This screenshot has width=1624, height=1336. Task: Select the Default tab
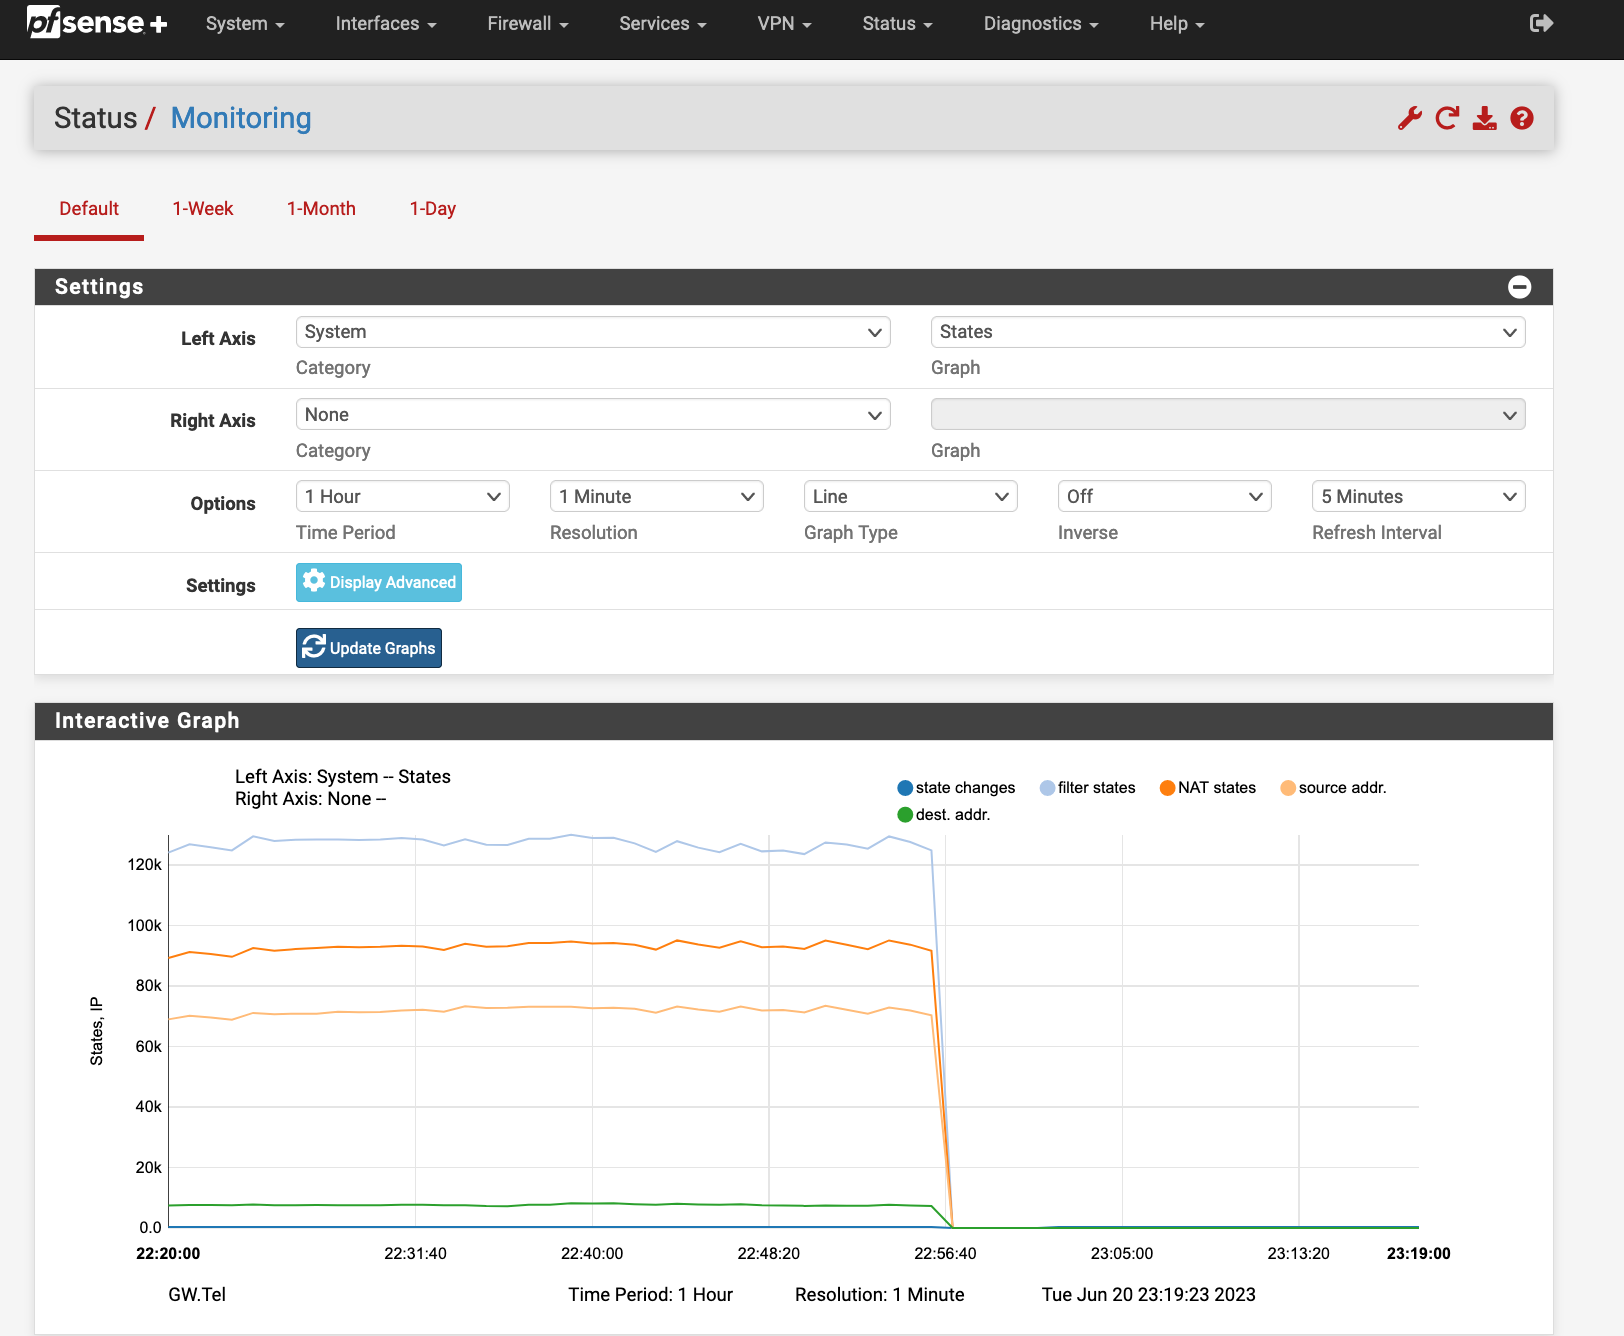(89, 209)
